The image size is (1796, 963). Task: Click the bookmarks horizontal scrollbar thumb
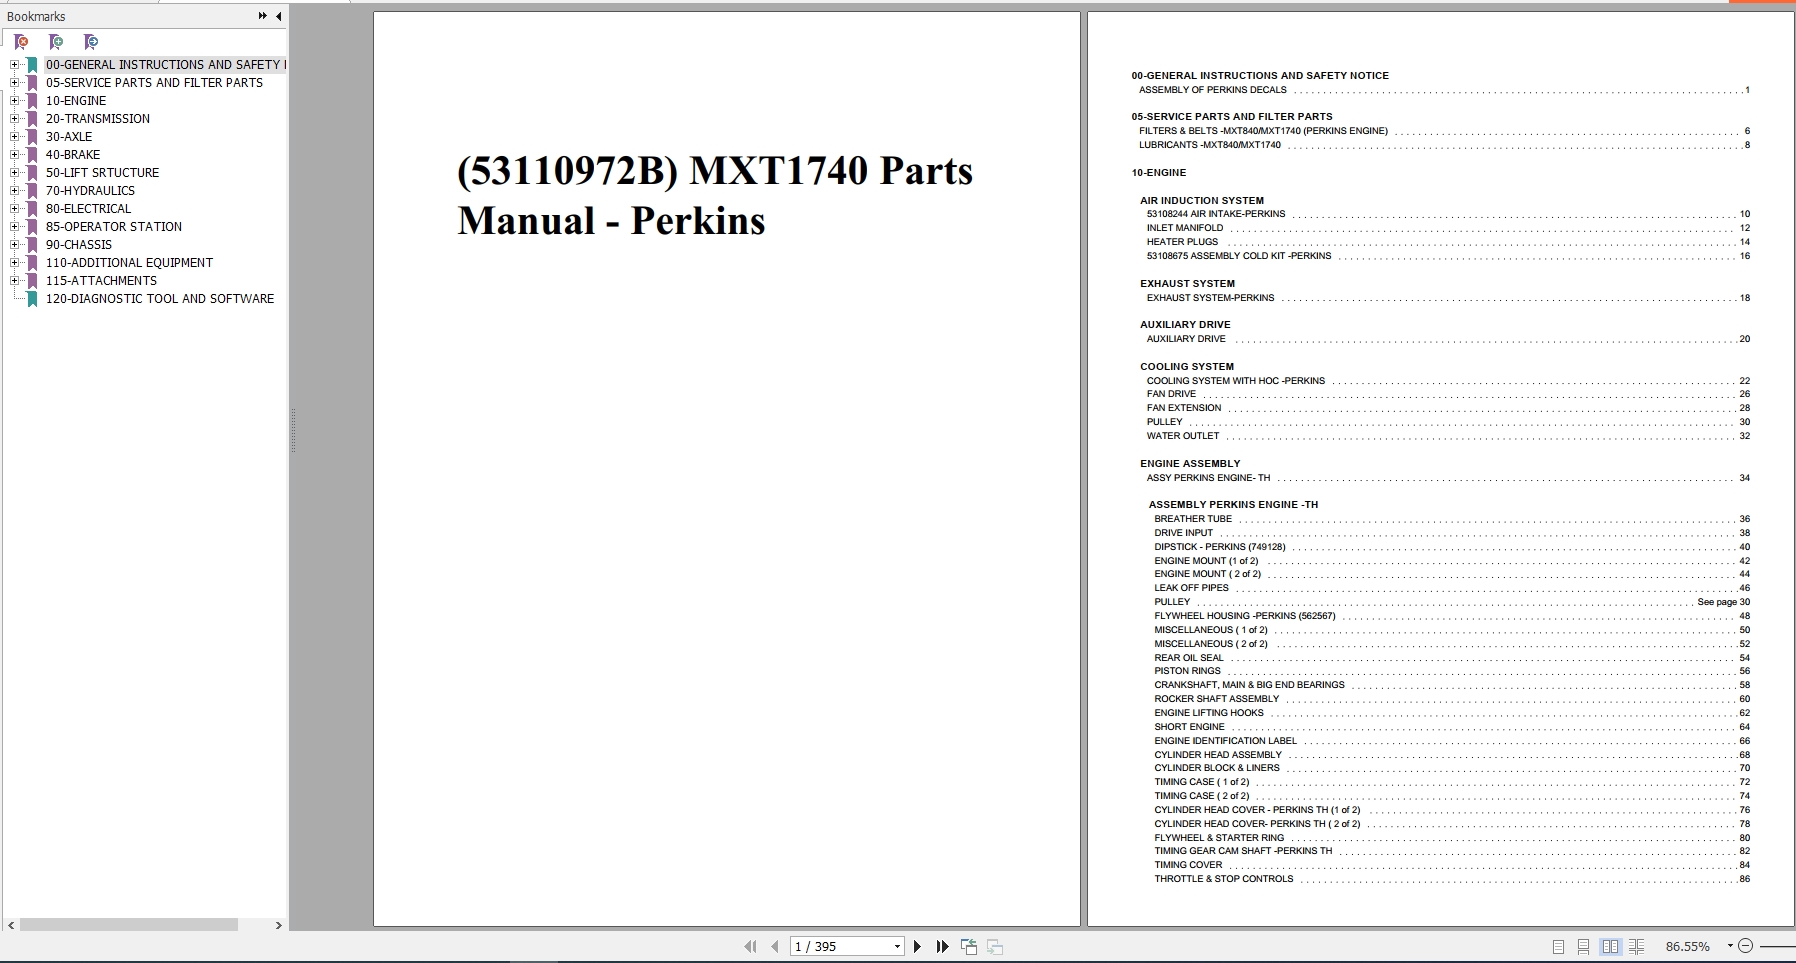point(129,926)
